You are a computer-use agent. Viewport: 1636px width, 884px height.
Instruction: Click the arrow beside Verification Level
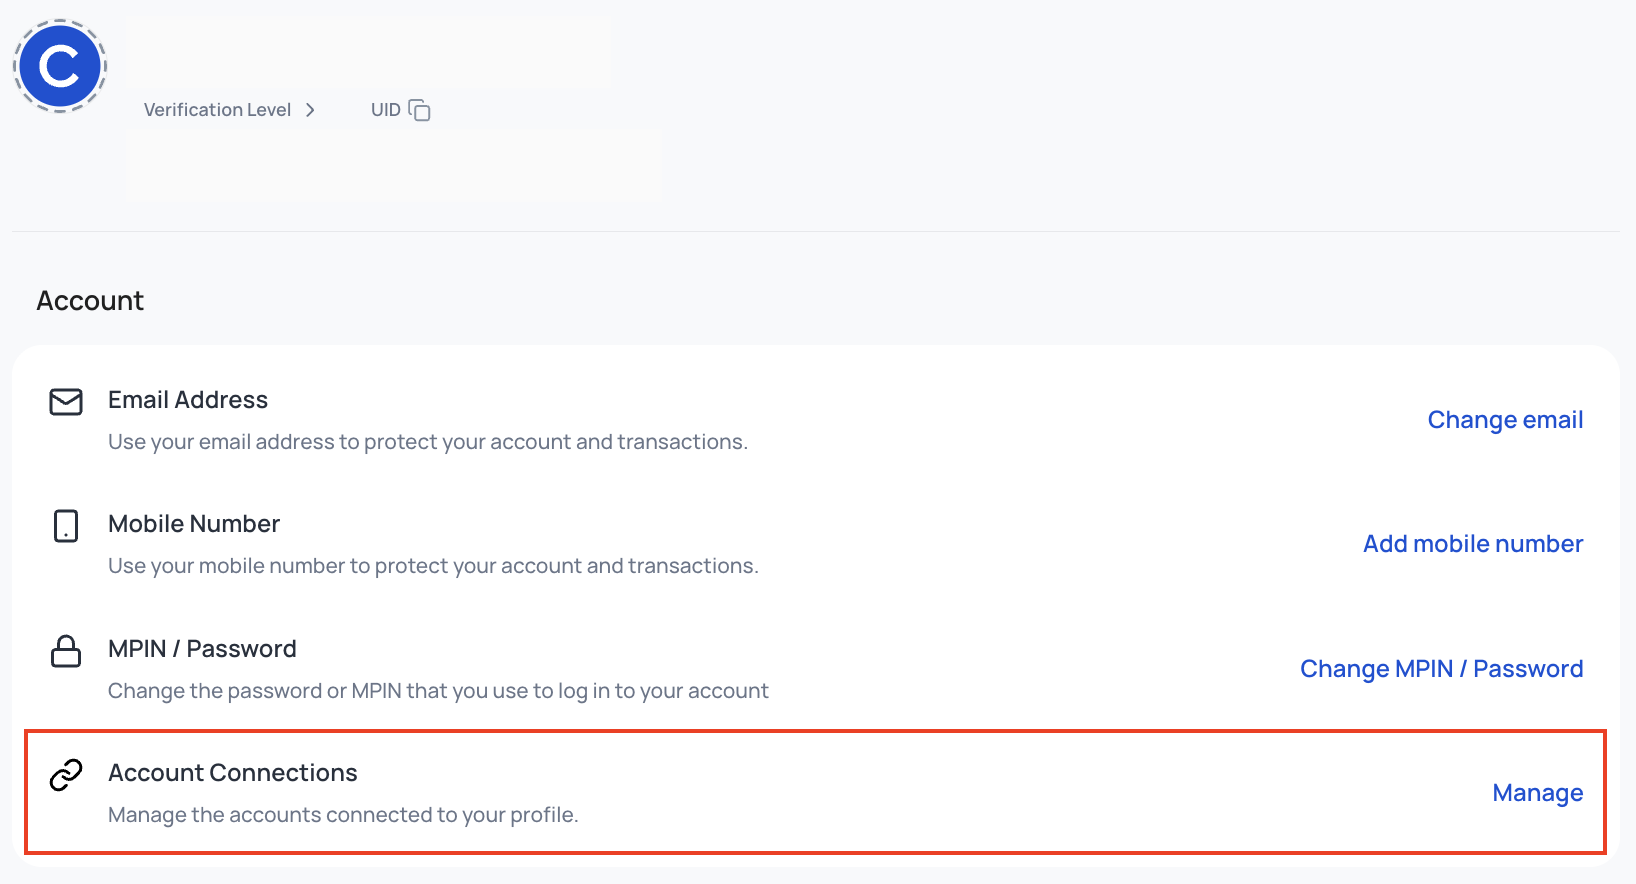click(310, 110)
